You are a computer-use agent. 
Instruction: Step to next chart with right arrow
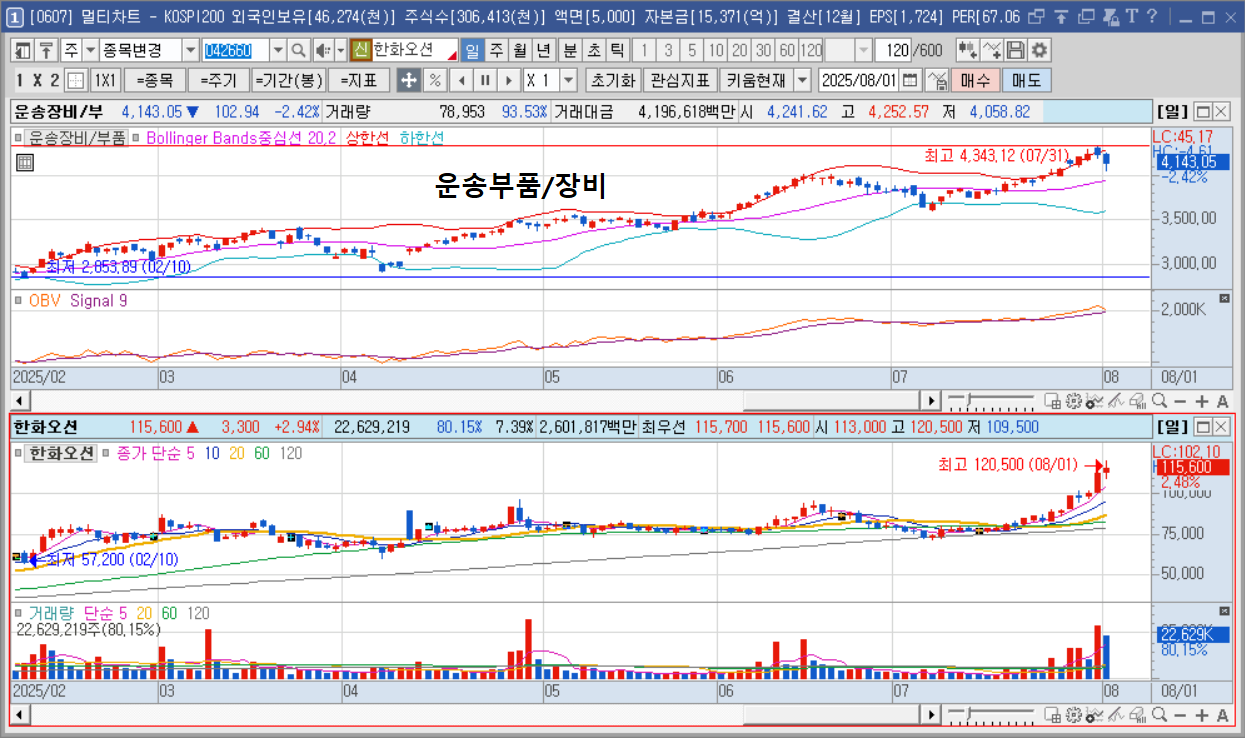(509, 80)
